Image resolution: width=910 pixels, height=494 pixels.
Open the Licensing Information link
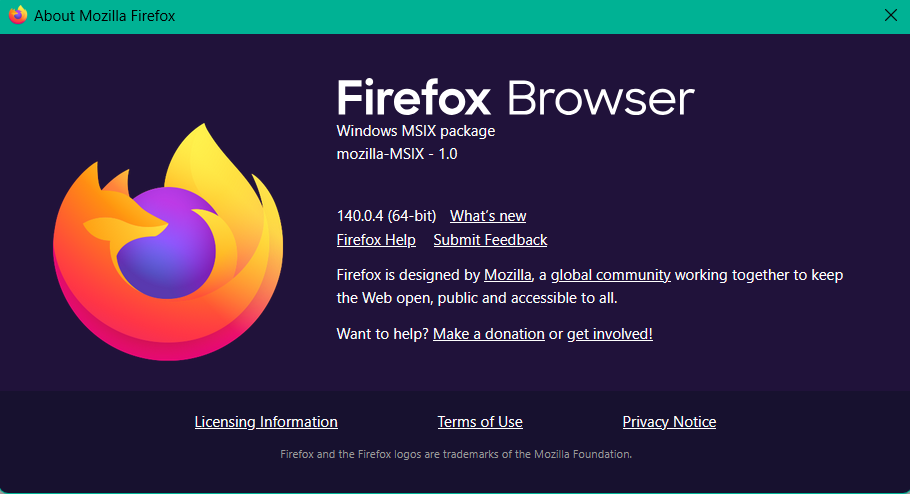[266, 422]
